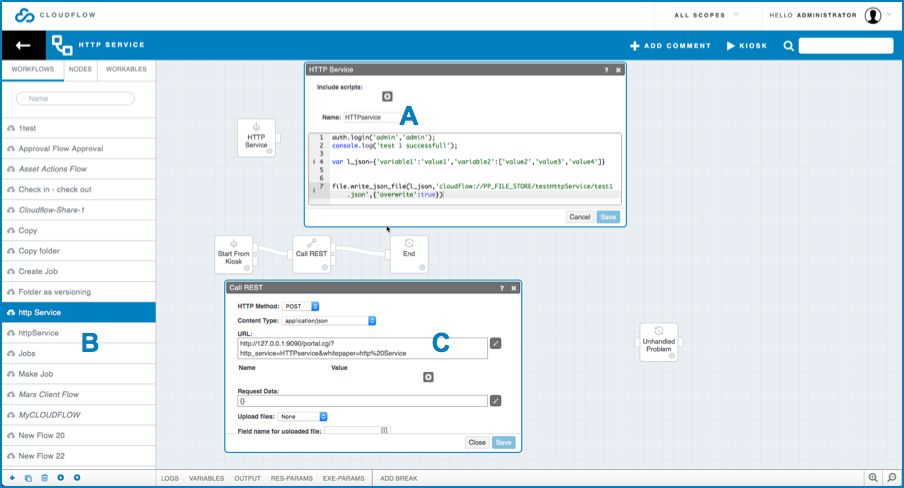Click inside the script code editor
904x488 pixels.
(465, 168)
